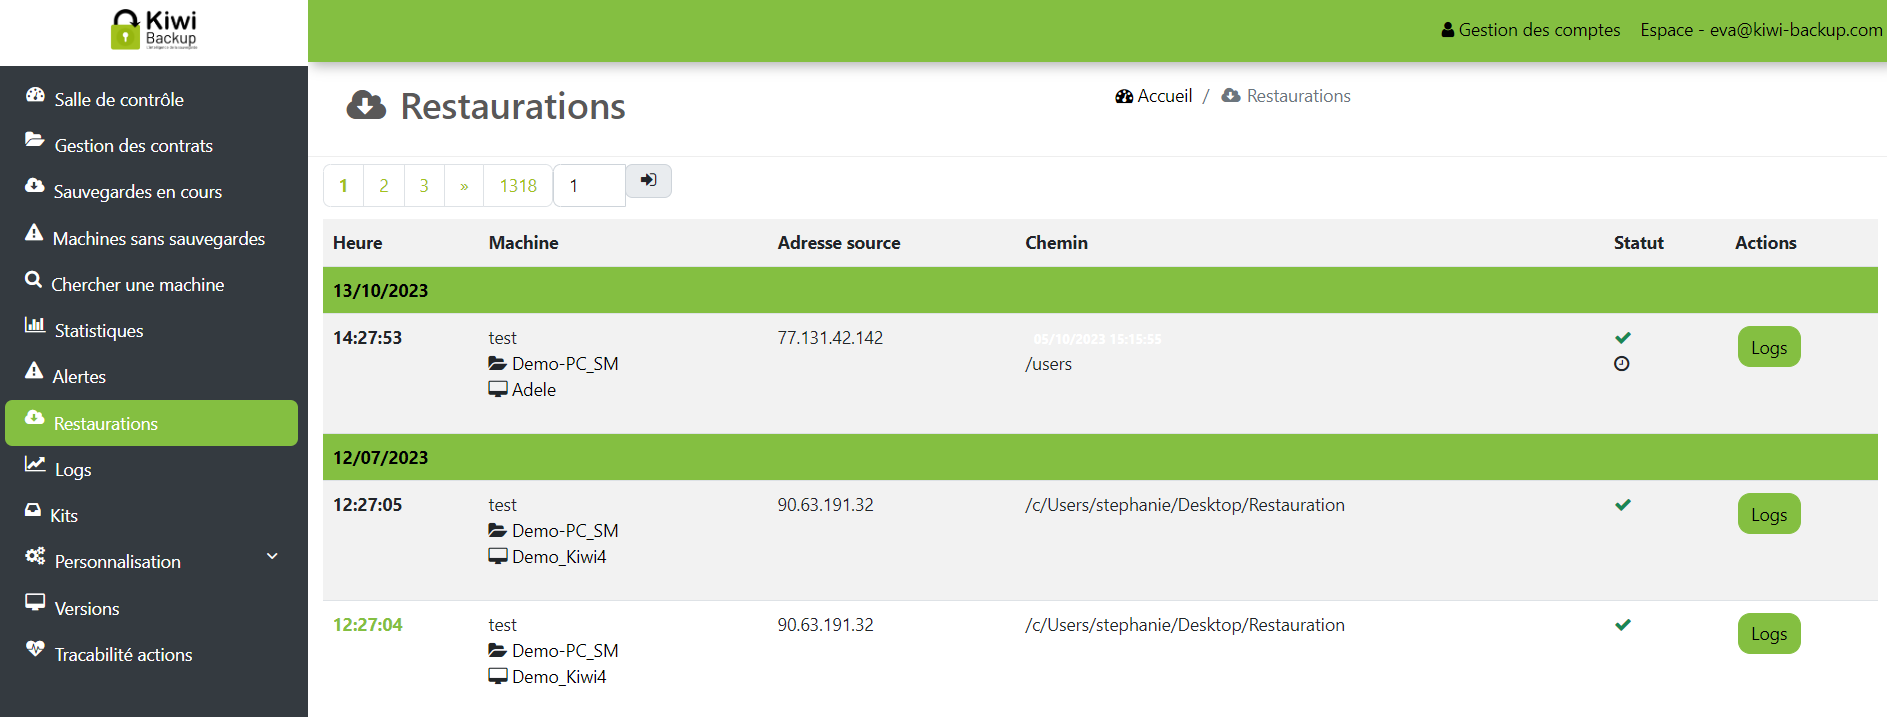Open the Tracabilité actions menu item
Screen dimensions: 1887x717
[152, 654]
